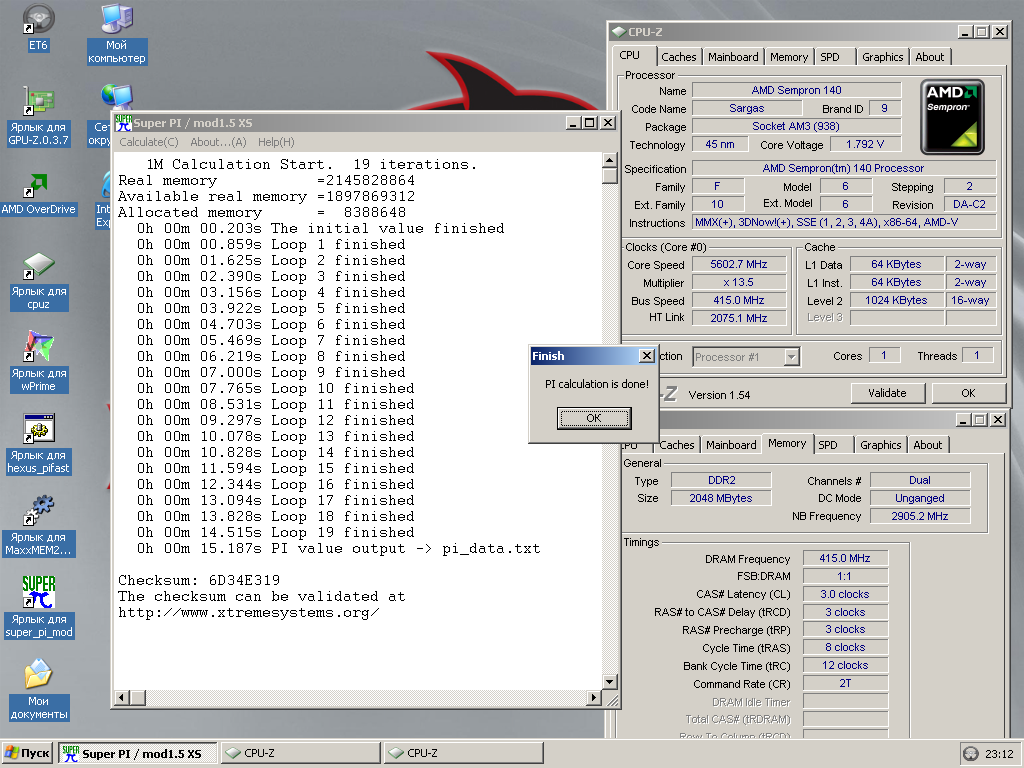
Task: Click the taskbar clock showing 23:12
Action: [x=999, y=754]
